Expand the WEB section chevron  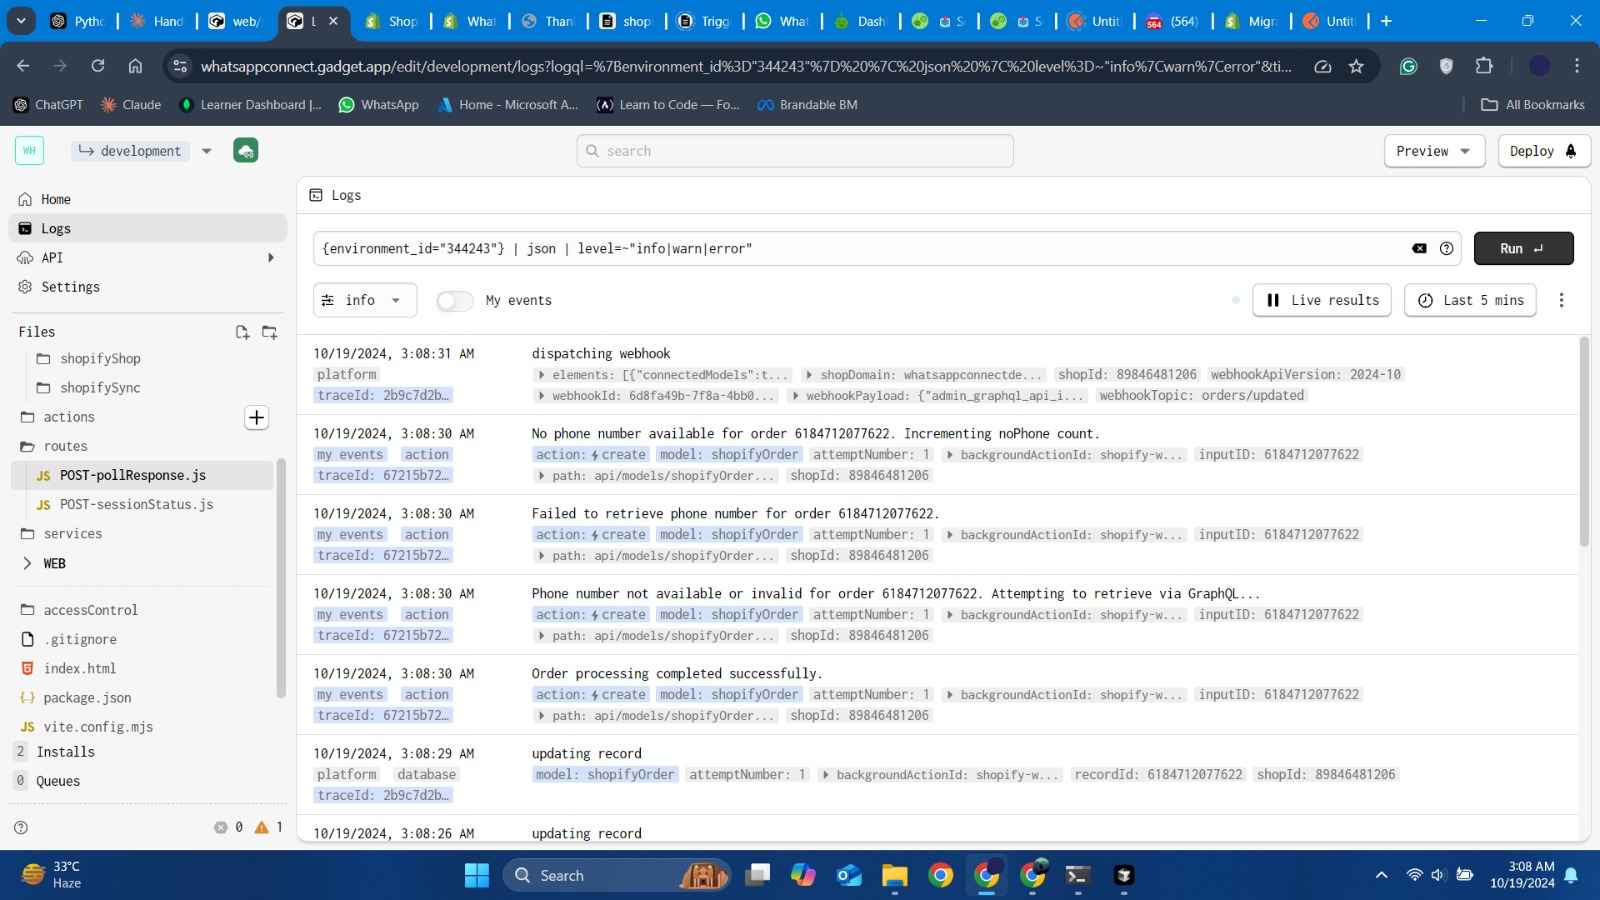(x=27, y=563)
